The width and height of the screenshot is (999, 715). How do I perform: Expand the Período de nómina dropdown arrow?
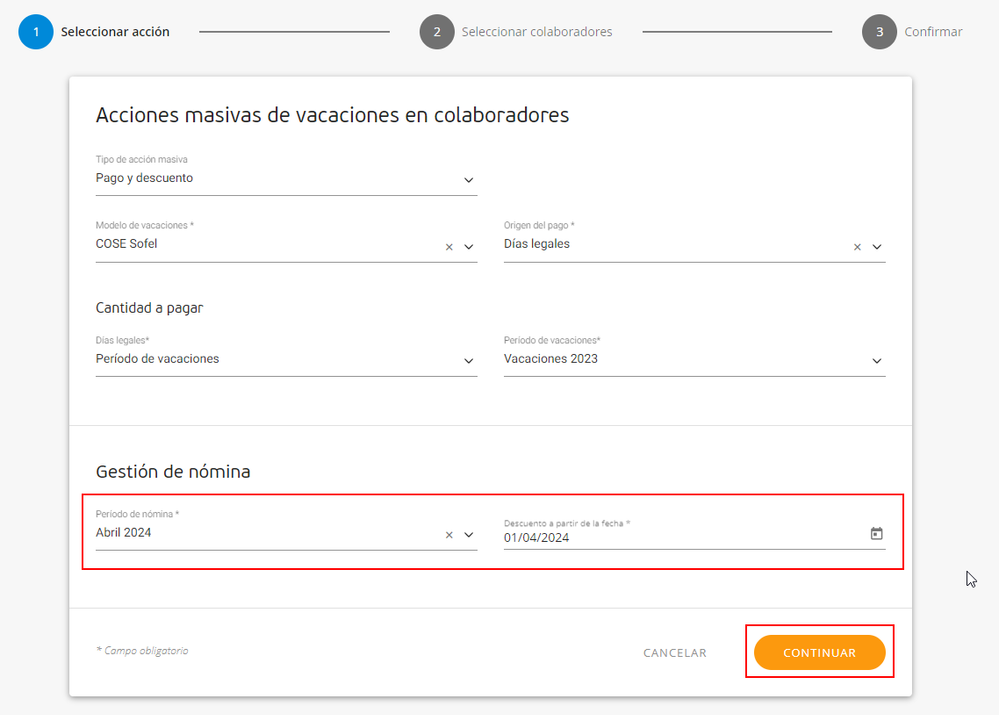[x=469, y=535]
